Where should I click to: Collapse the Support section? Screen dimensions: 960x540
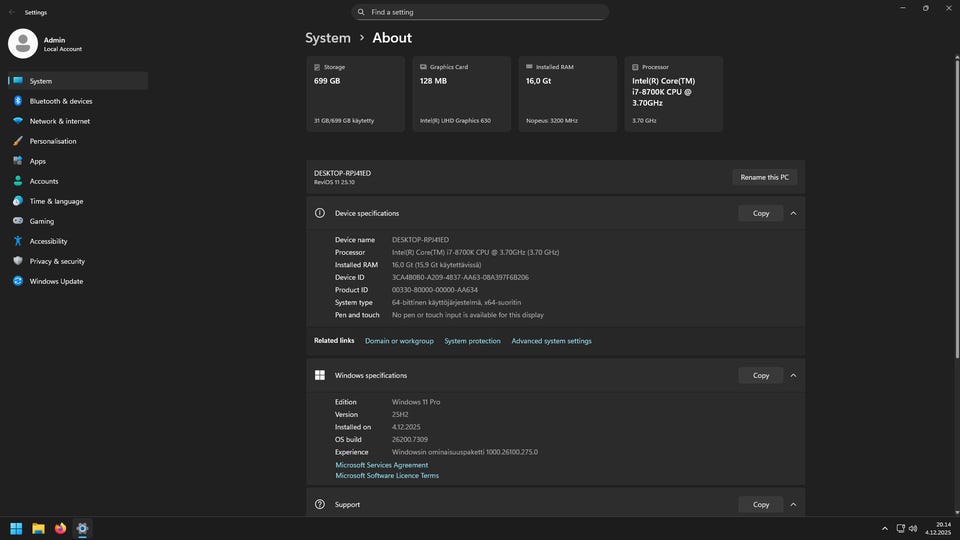point(793,504)
